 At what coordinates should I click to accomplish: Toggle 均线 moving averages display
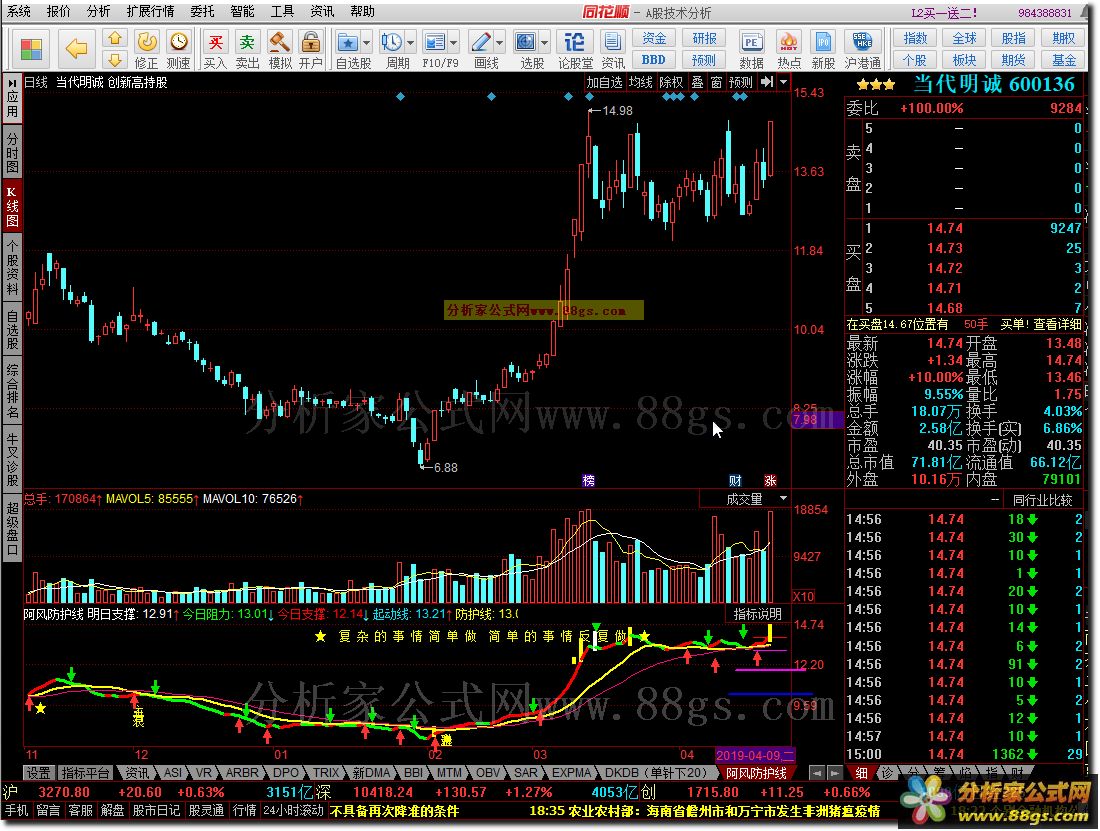[640, 82]
